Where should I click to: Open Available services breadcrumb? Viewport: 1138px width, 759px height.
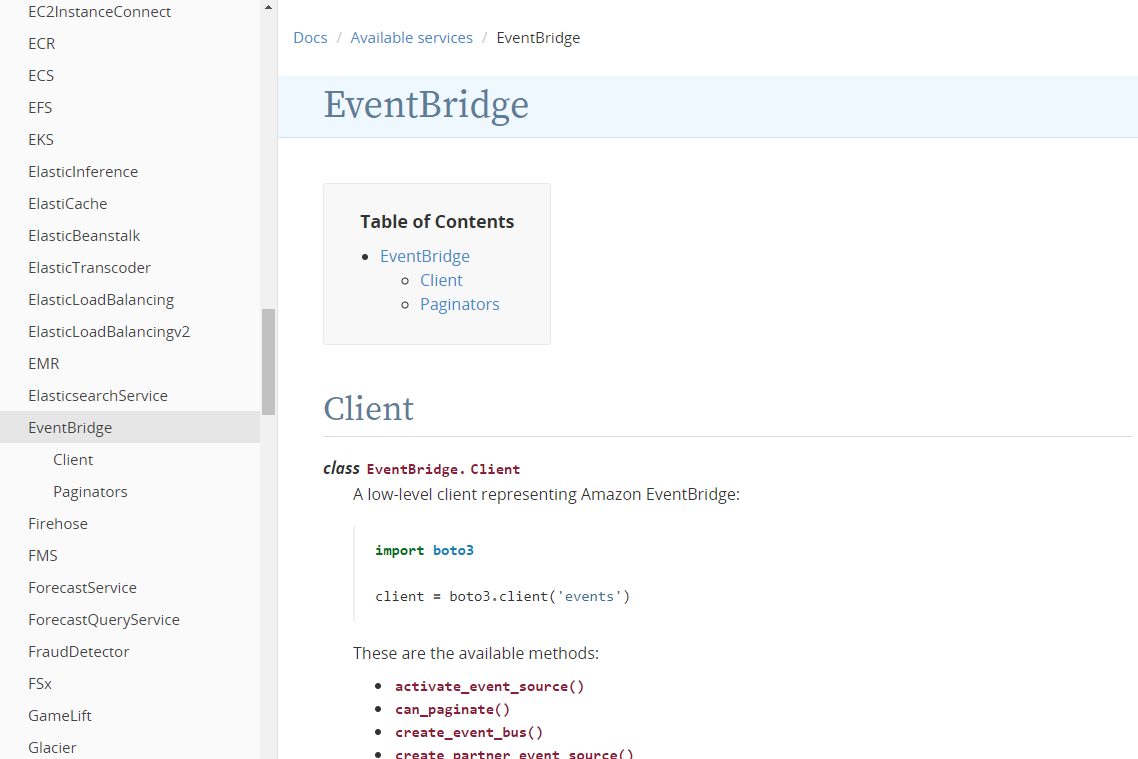coord(411,37)
